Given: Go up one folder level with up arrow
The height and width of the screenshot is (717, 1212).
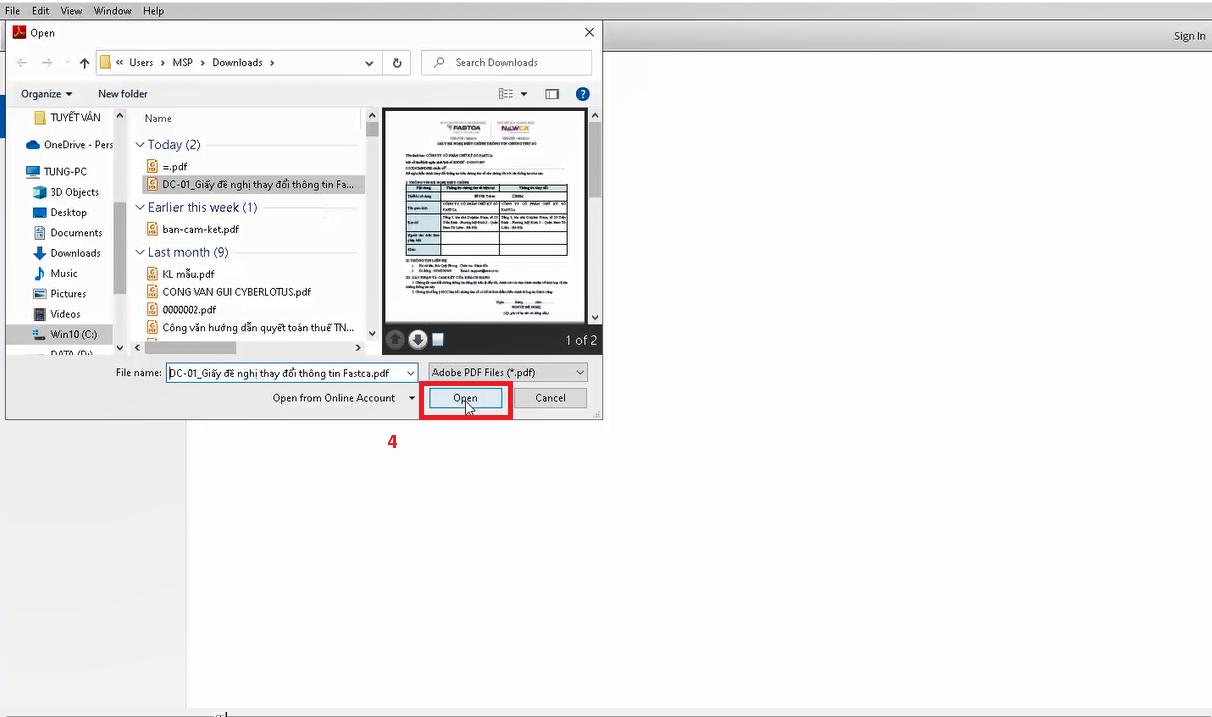Looking at the screenshot, I should 84,63.
